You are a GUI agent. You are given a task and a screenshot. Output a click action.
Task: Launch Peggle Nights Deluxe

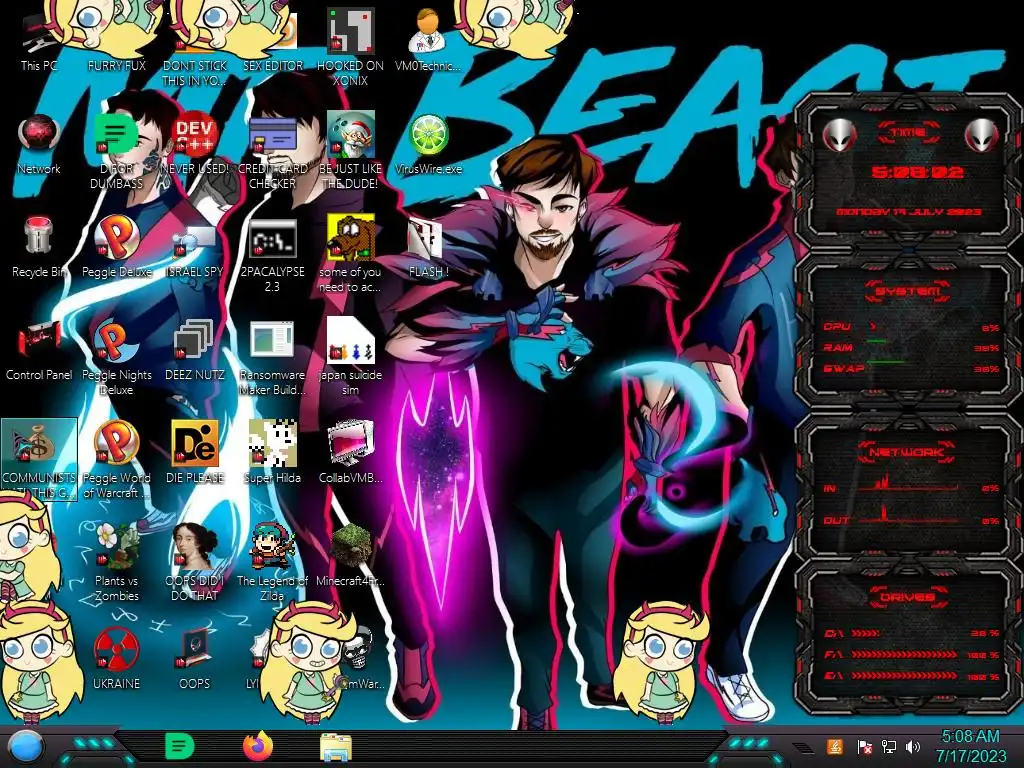click(x=116, y=358)
